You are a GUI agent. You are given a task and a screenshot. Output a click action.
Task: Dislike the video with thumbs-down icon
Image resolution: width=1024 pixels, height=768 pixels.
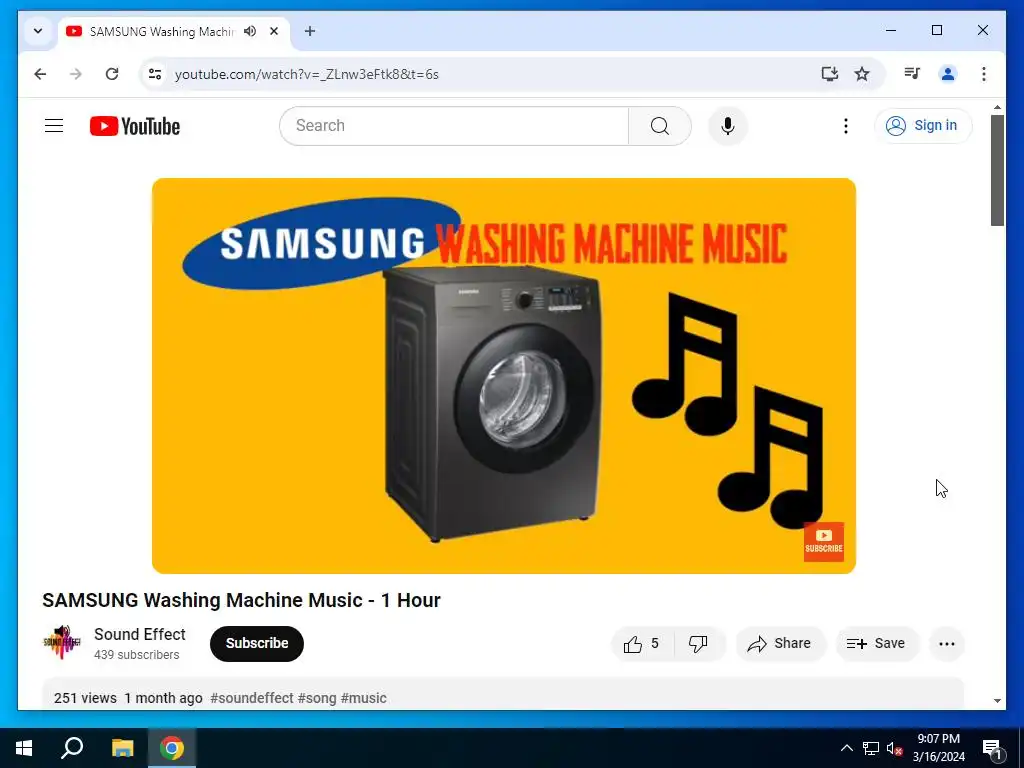(x=697, y=644)
